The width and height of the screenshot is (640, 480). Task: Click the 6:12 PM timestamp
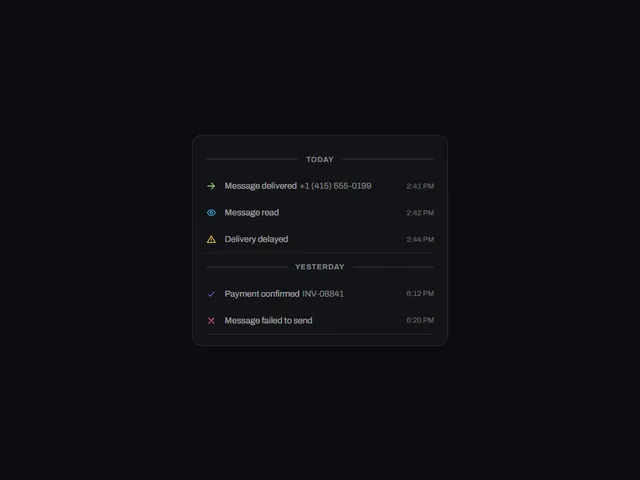point(420,293)
